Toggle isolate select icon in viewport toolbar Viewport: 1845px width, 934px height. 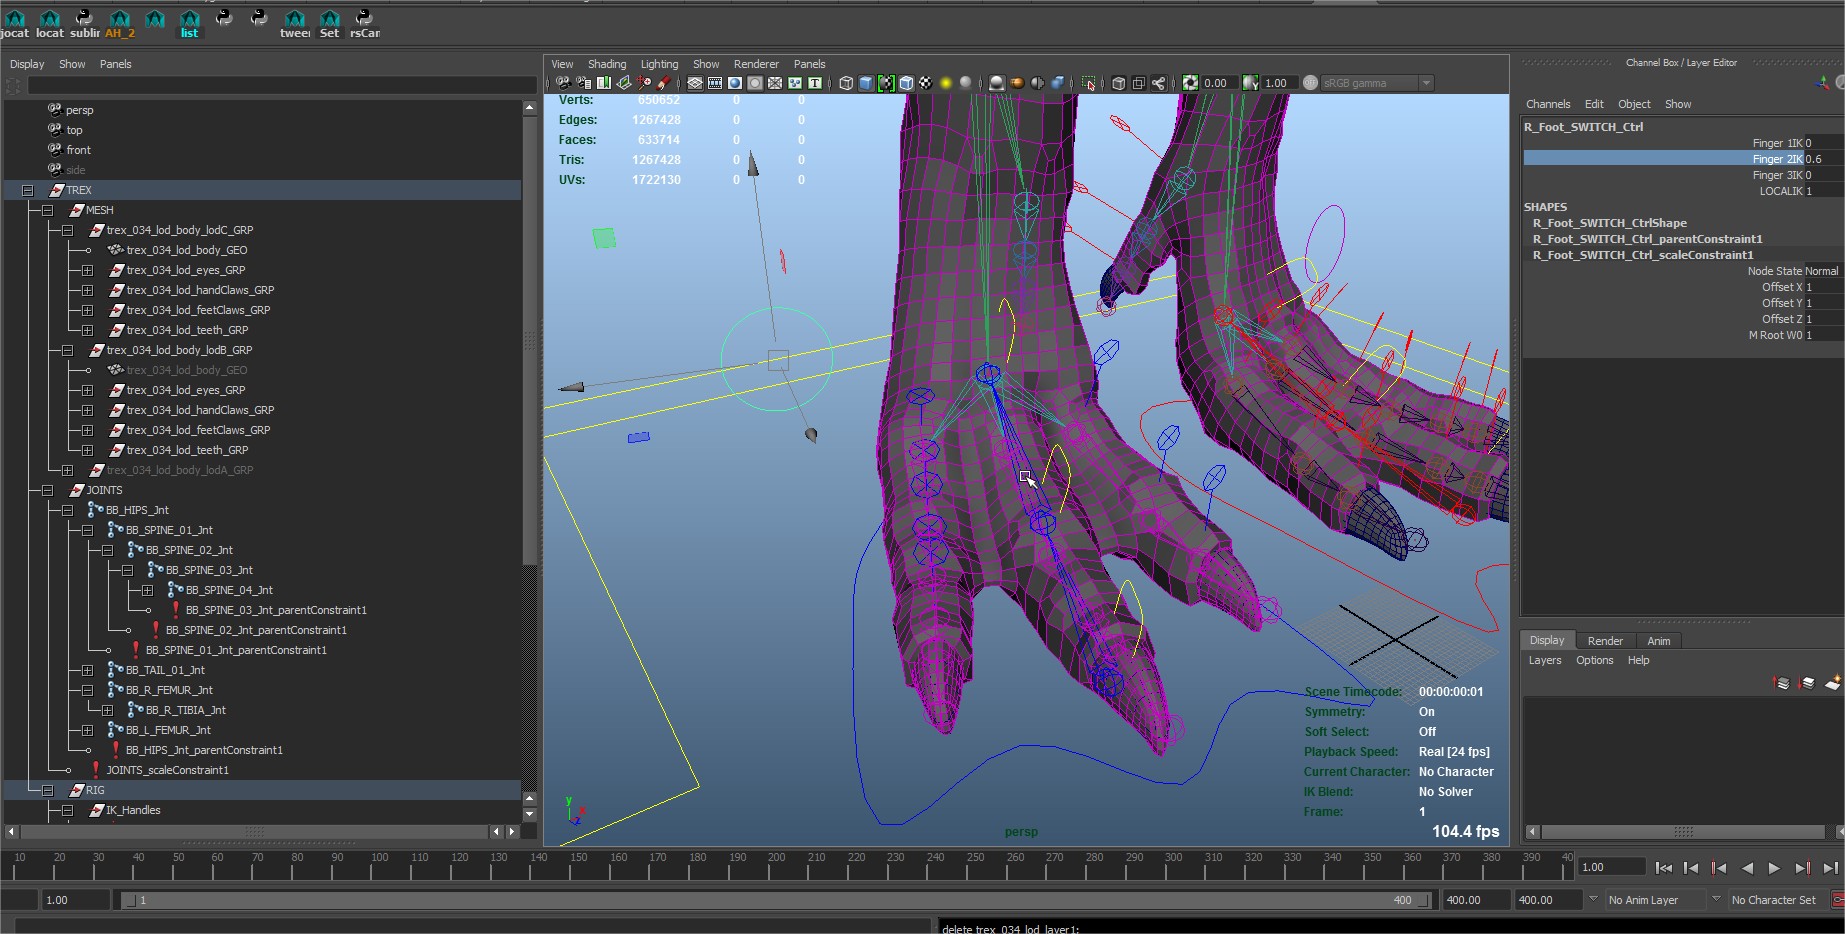(1089, 83)
